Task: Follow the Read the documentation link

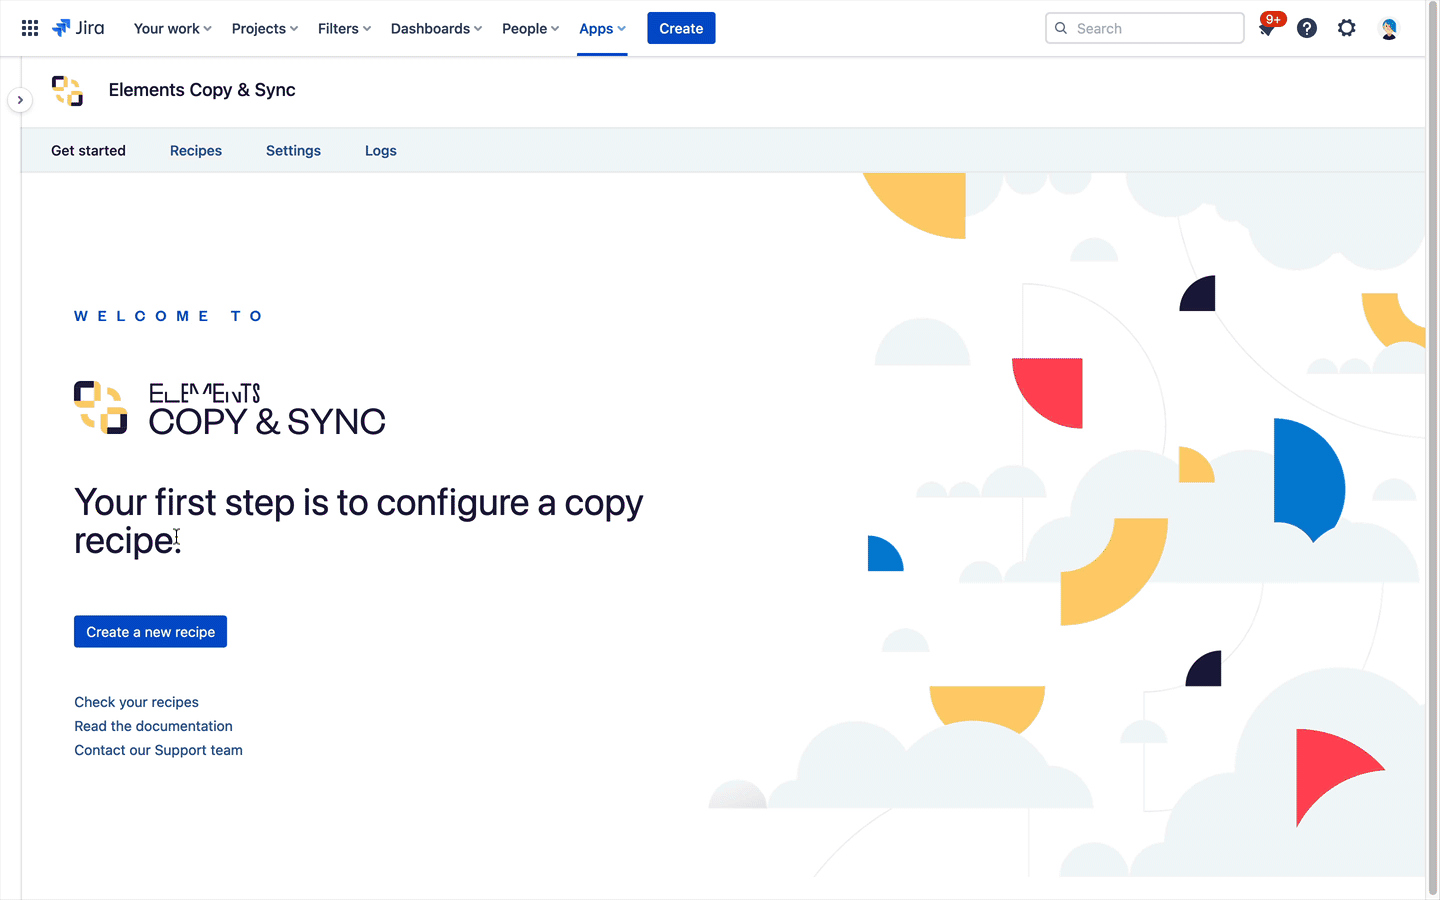Action: click(153, 726)
